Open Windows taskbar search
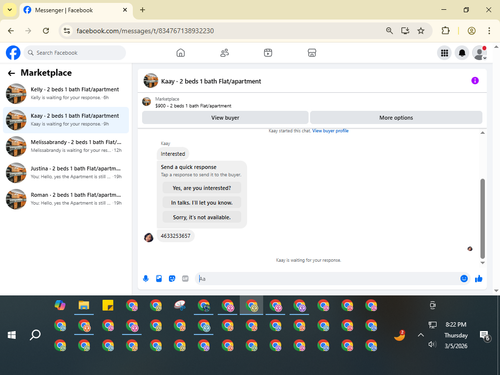This screenshot has width=500, height=375. pyautogui.click(x=35, y=335)
